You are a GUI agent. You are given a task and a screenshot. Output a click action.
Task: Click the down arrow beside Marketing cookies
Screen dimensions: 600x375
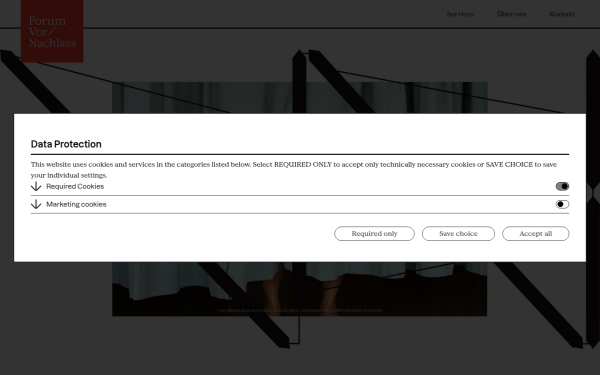pyautogui.click(x=36, y=204)
